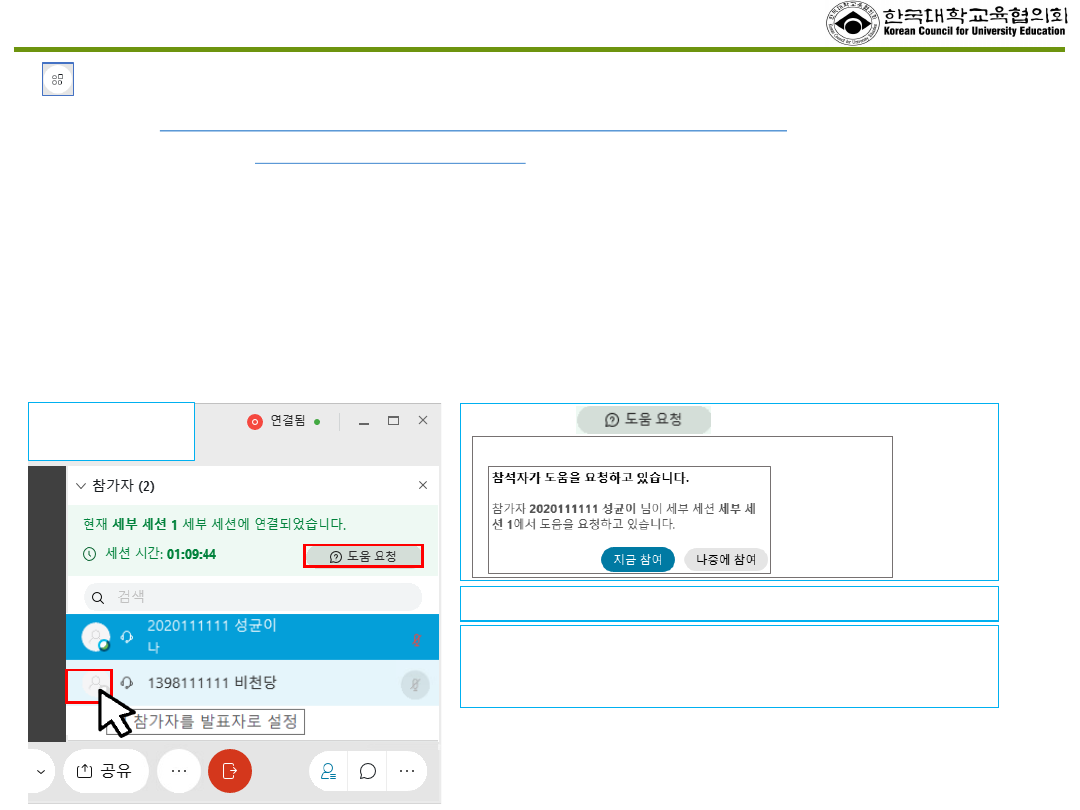The image size is (1080, 810).
Task: Toggle the red microphone icon for 성균이
Action: click(415, 638)
